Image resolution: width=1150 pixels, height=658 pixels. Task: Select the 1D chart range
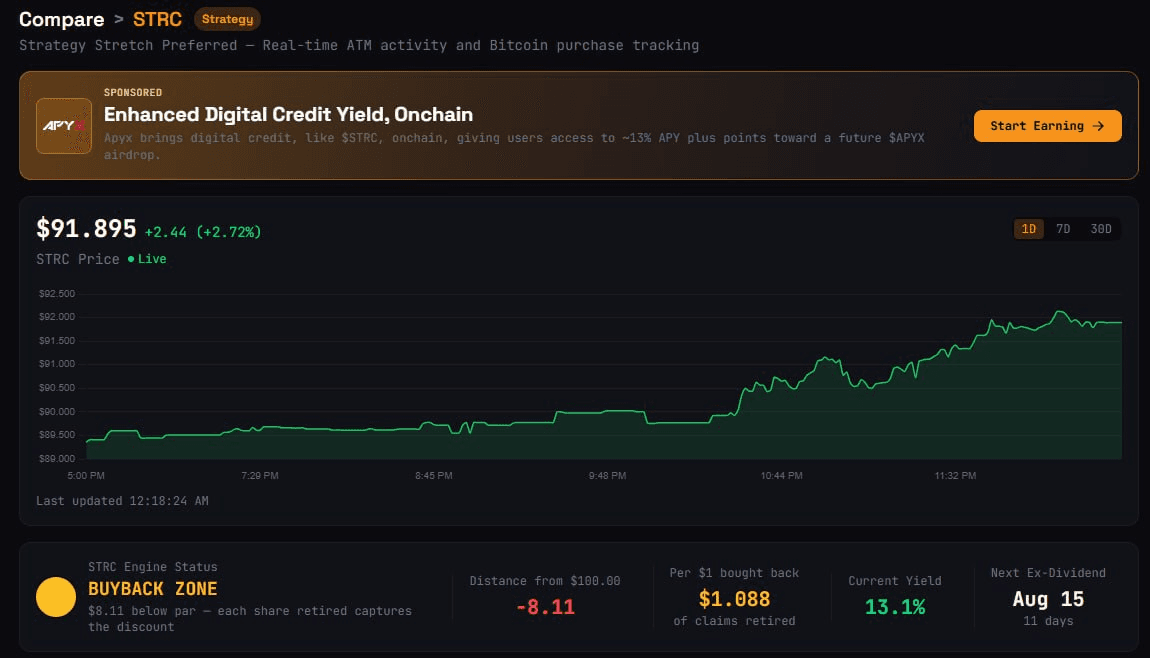pos(1028,229)
